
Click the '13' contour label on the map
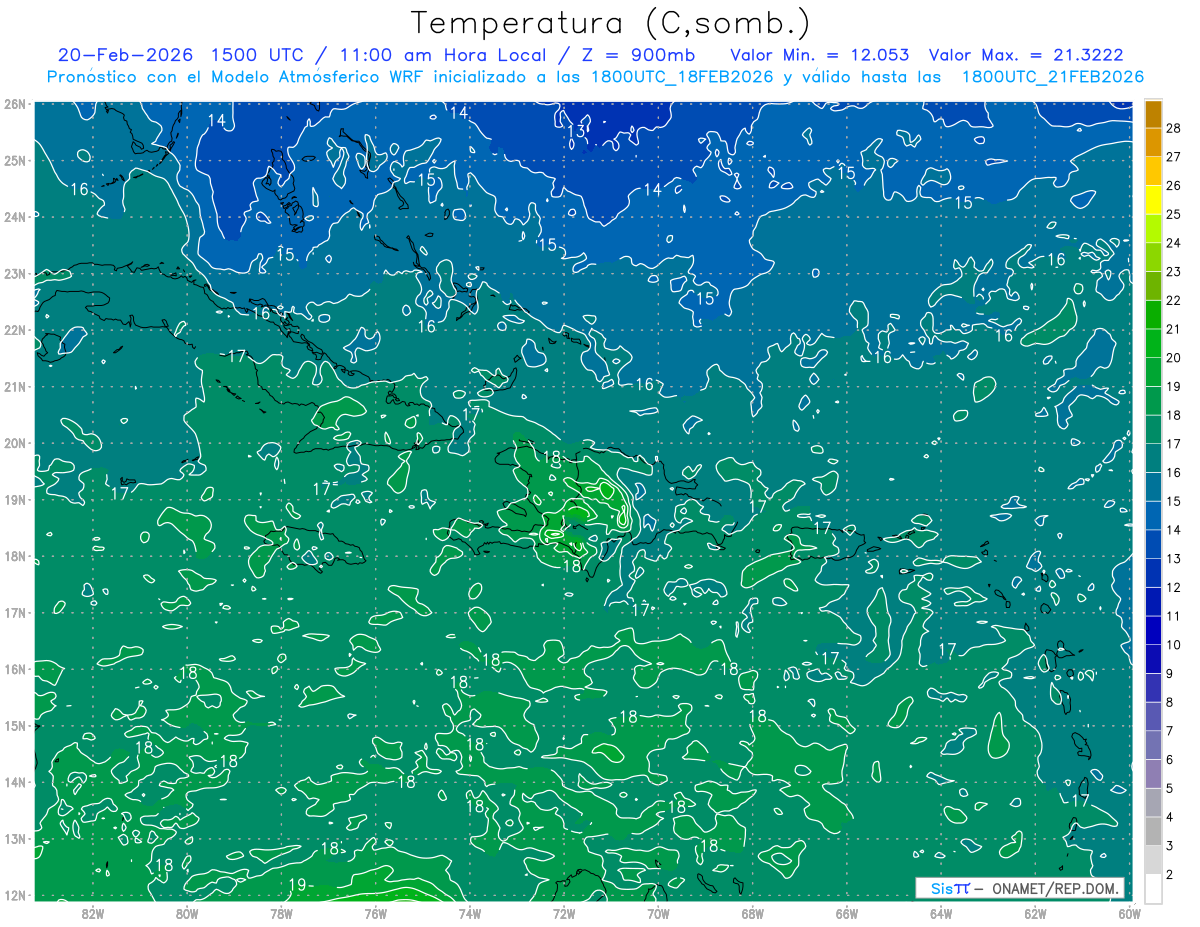pyautogui.click(x=576, y=132)
